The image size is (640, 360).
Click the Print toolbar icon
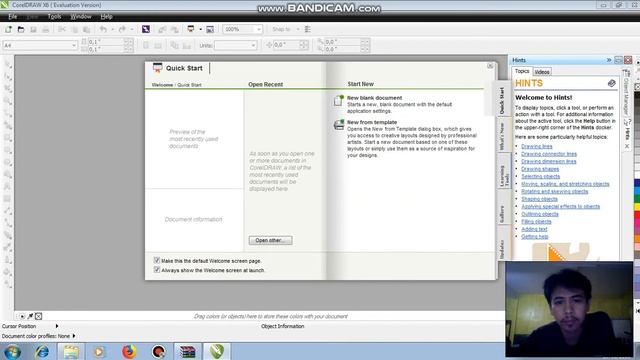point(46,29)
